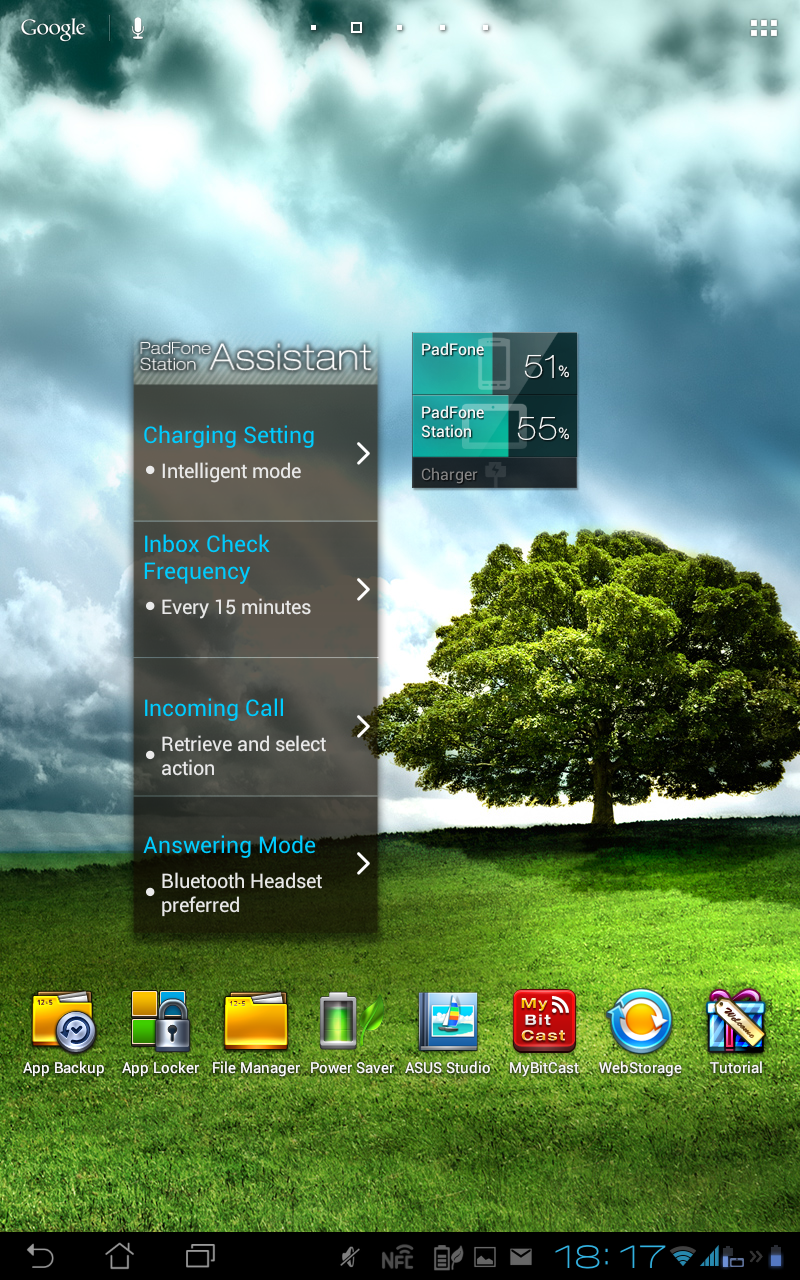Image resolution: width=800 pixels, height=1280 pixels.
Task: Tap the Wi-Fi signal indicator
Action: click(x=684, y=1257)
